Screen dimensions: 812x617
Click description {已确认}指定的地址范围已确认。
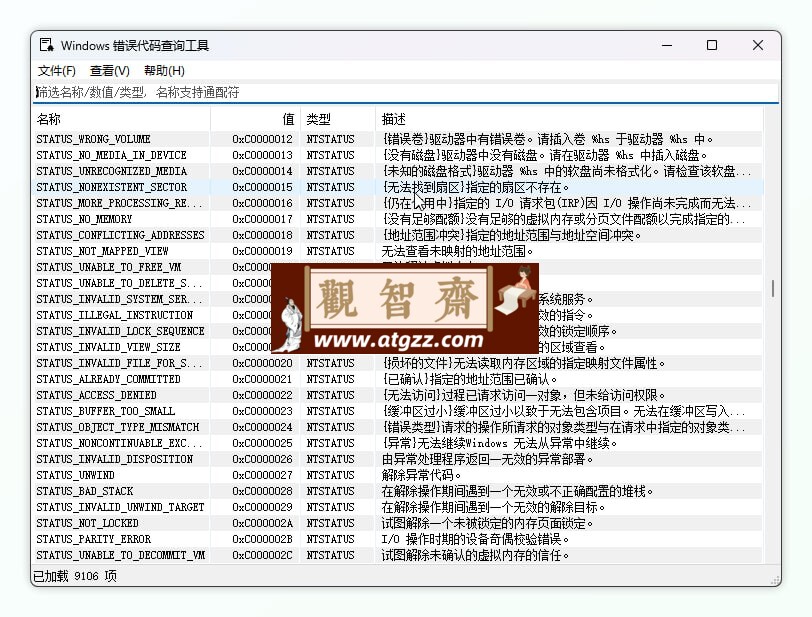[470, 380]
